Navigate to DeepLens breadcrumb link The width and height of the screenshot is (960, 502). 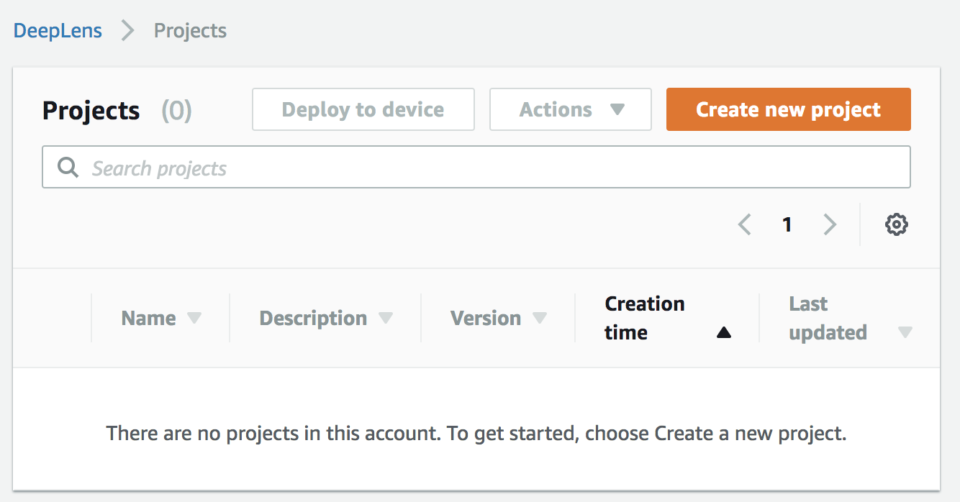click(58, 31)
